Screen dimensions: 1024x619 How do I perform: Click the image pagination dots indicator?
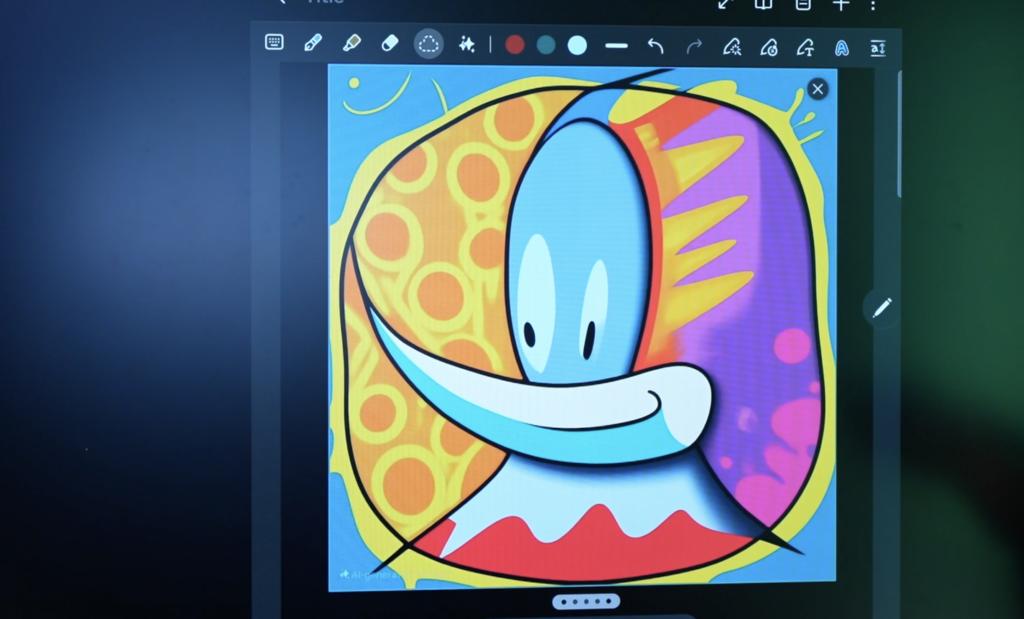(x=586, y=602)
